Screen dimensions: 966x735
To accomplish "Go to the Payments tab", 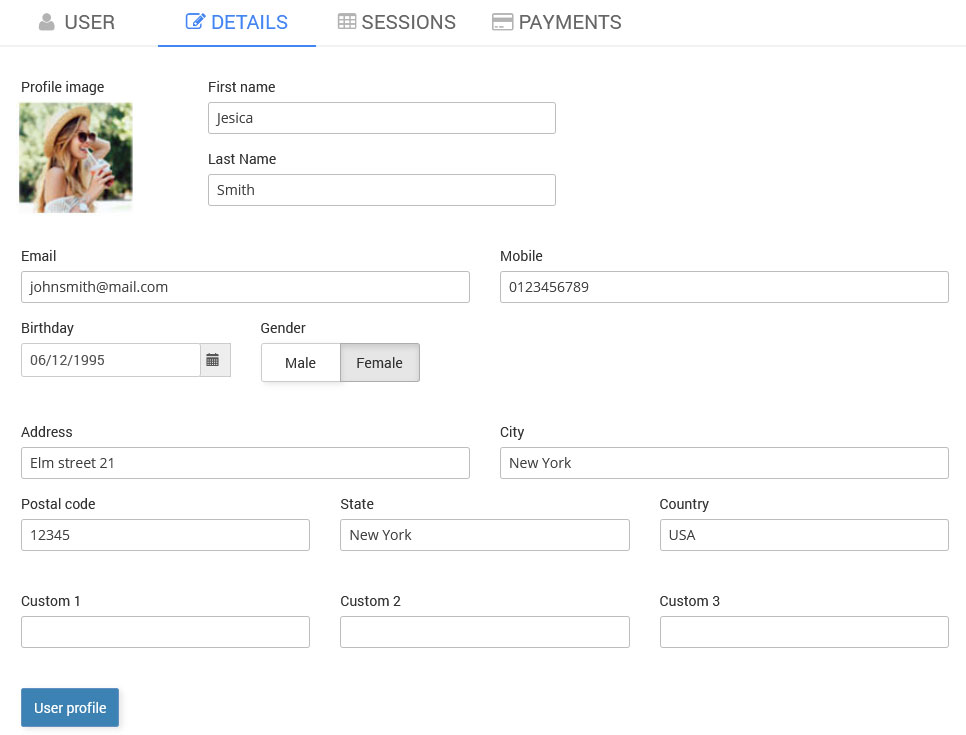I will click(x=557, y=22).
